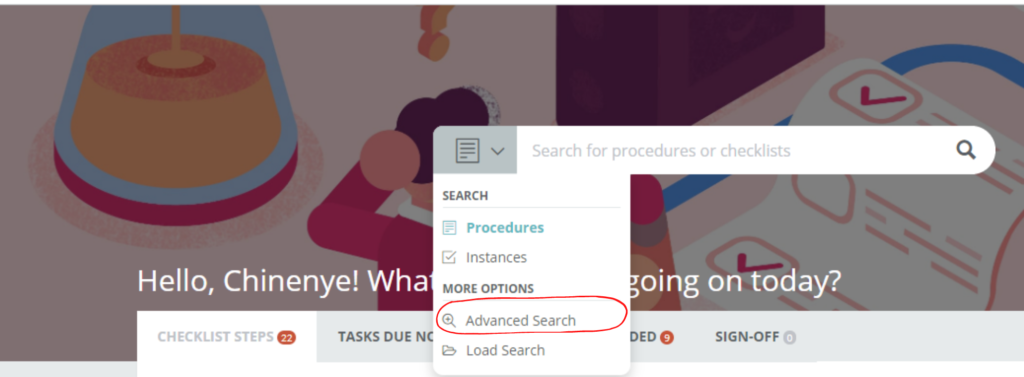The image size is (1024, 377).
Task: Open the Sign-Off tab
Action: click(756, 337)
